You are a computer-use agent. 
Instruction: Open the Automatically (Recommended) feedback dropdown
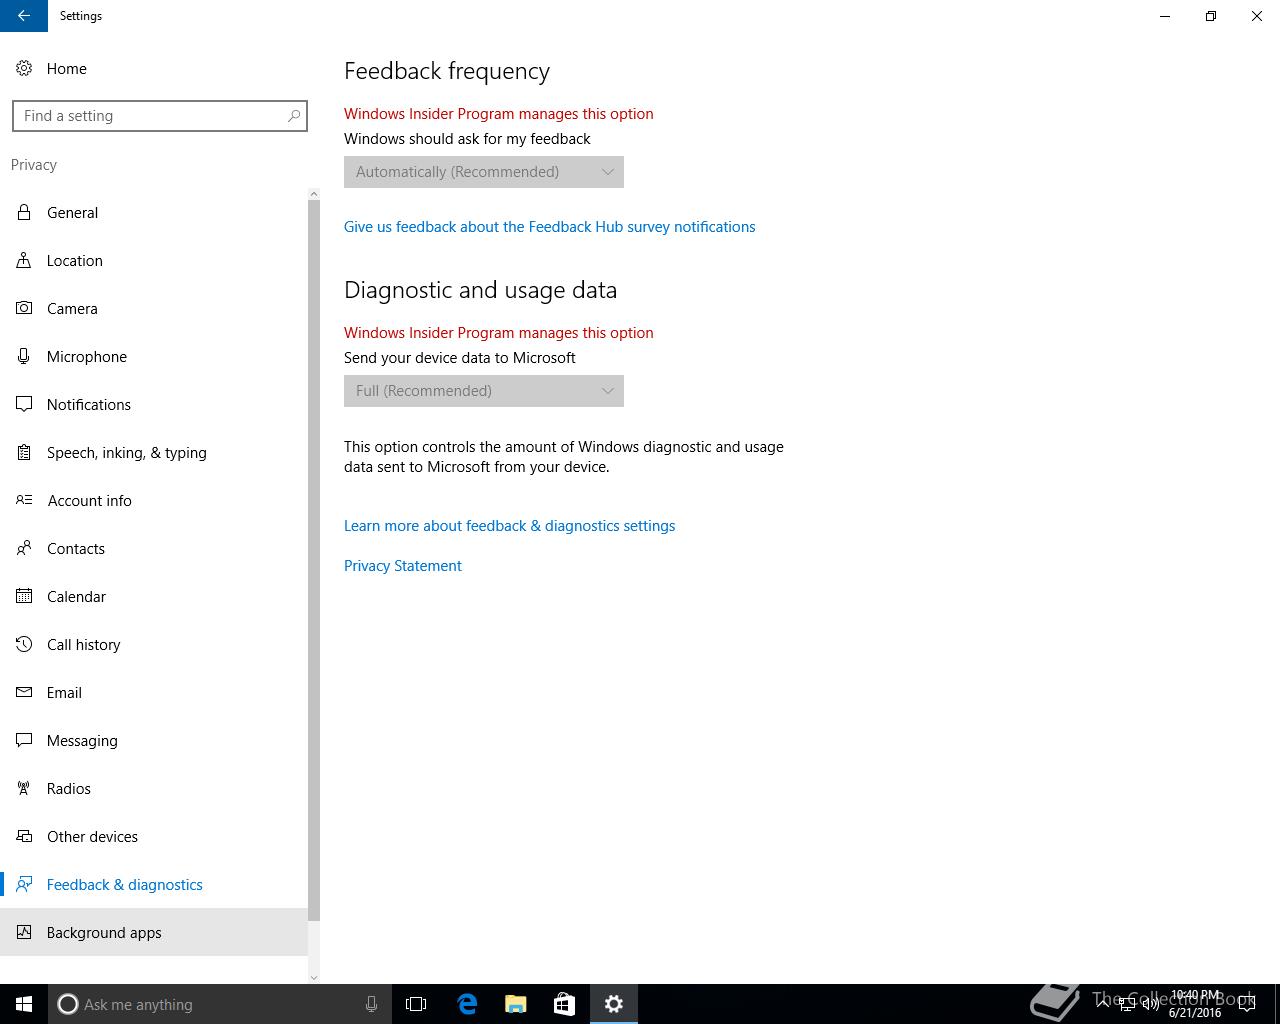coord(484,172)
